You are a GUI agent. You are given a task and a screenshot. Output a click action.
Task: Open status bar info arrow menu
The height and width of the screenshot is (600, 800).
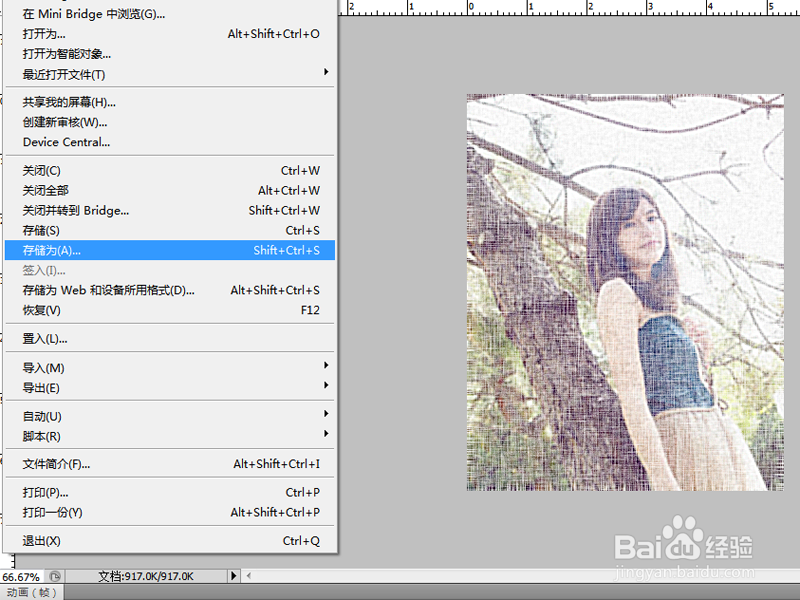(x=233, y=576)
